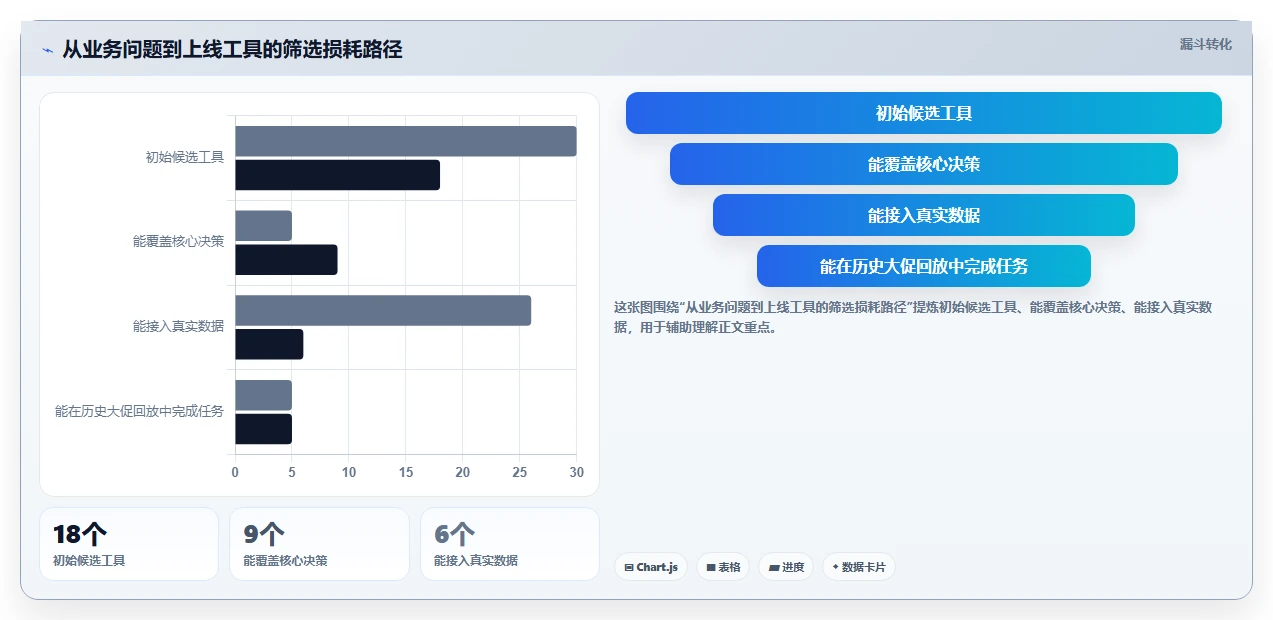
Task: Click the dark bar for 能覆盖核心决策
Action: 286,260
